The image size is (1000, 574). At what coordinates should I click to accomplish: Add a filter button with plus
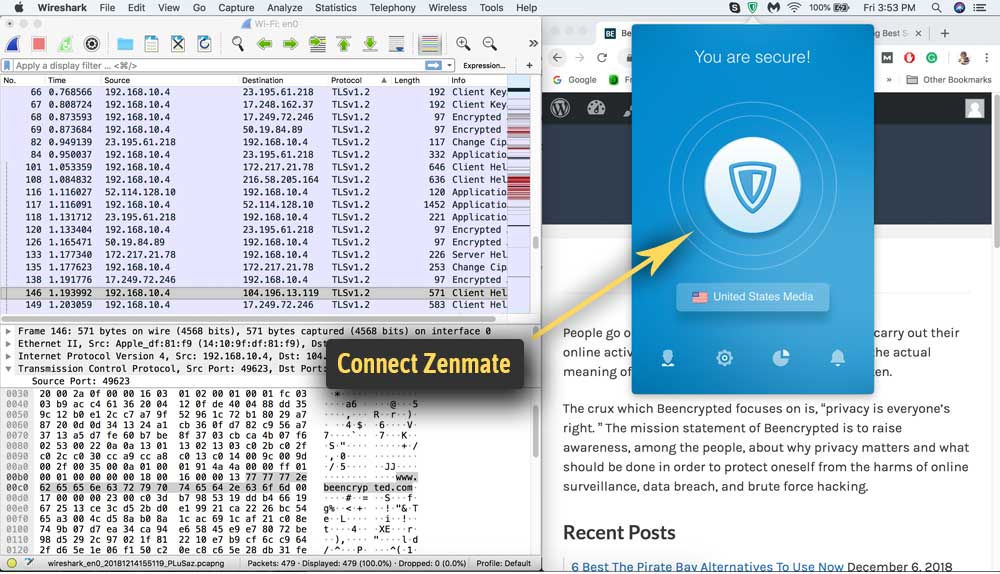(x=529, y=65)
